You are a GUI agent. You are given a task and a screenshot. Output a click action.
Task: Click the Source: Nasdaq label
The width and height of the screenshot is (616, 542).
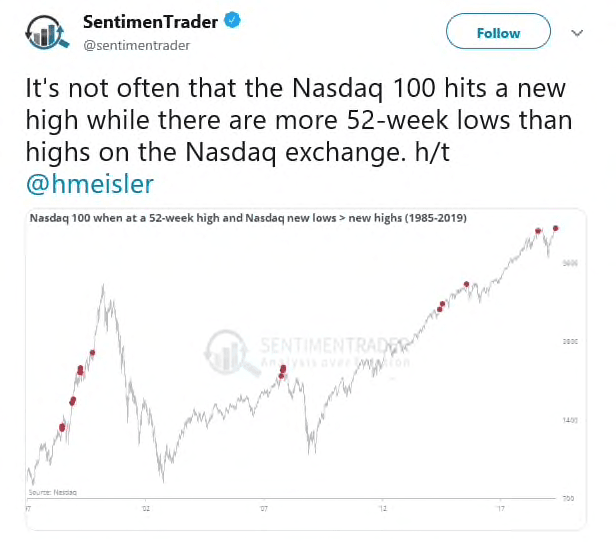coord(53,492)
